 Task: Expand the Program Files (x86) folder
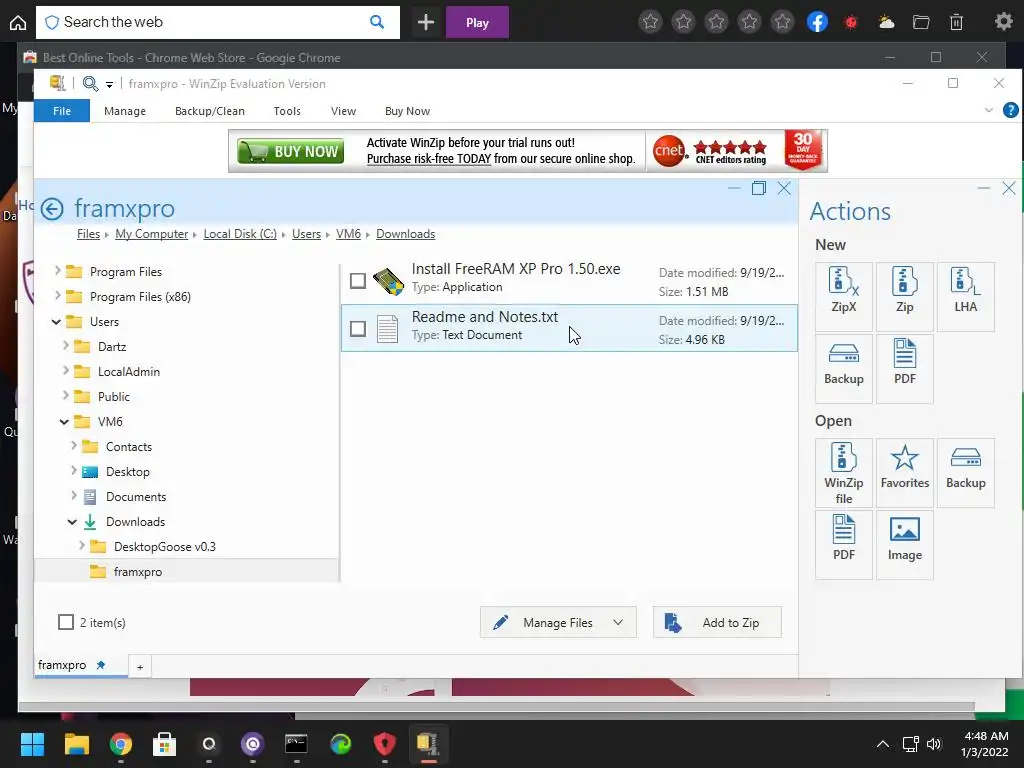[57, 295]
